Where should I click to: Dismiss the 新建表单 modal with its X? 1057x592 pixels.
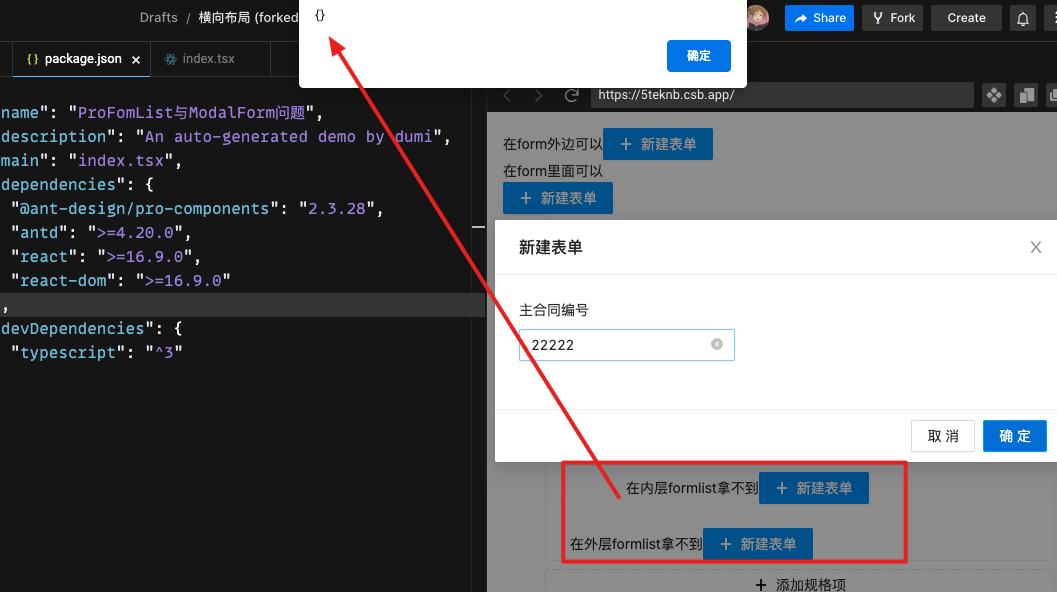click(x=1036, y=247)
